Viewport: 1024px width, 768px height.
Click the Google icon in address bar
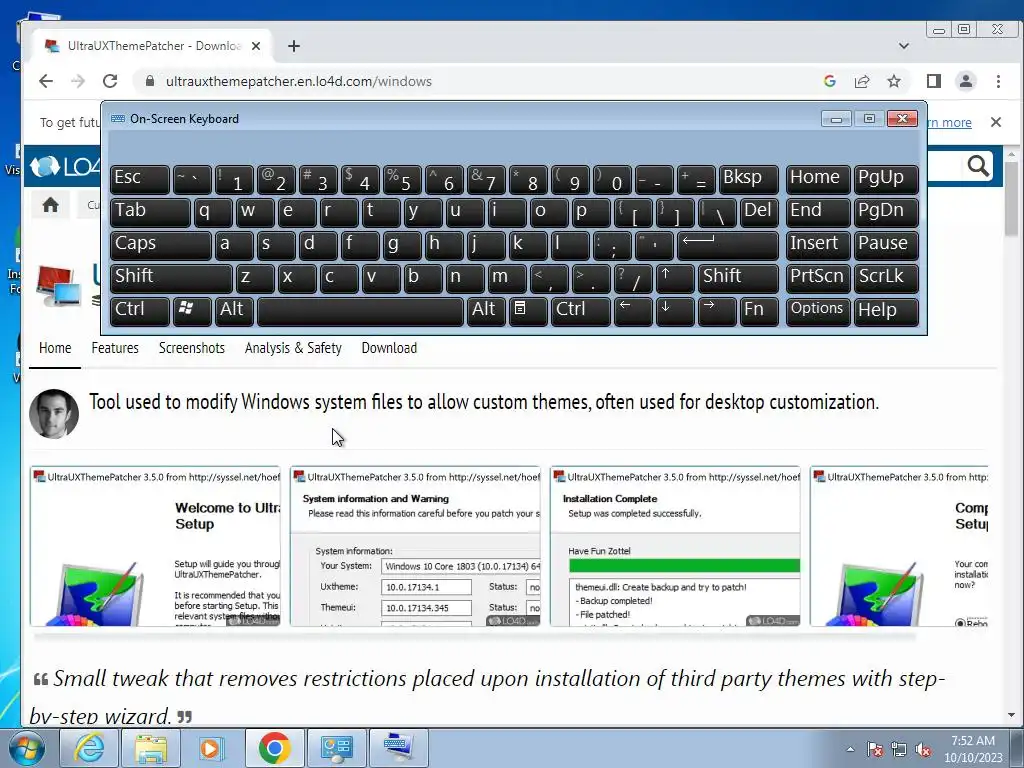pyautogui.click(x=830, y=81)
